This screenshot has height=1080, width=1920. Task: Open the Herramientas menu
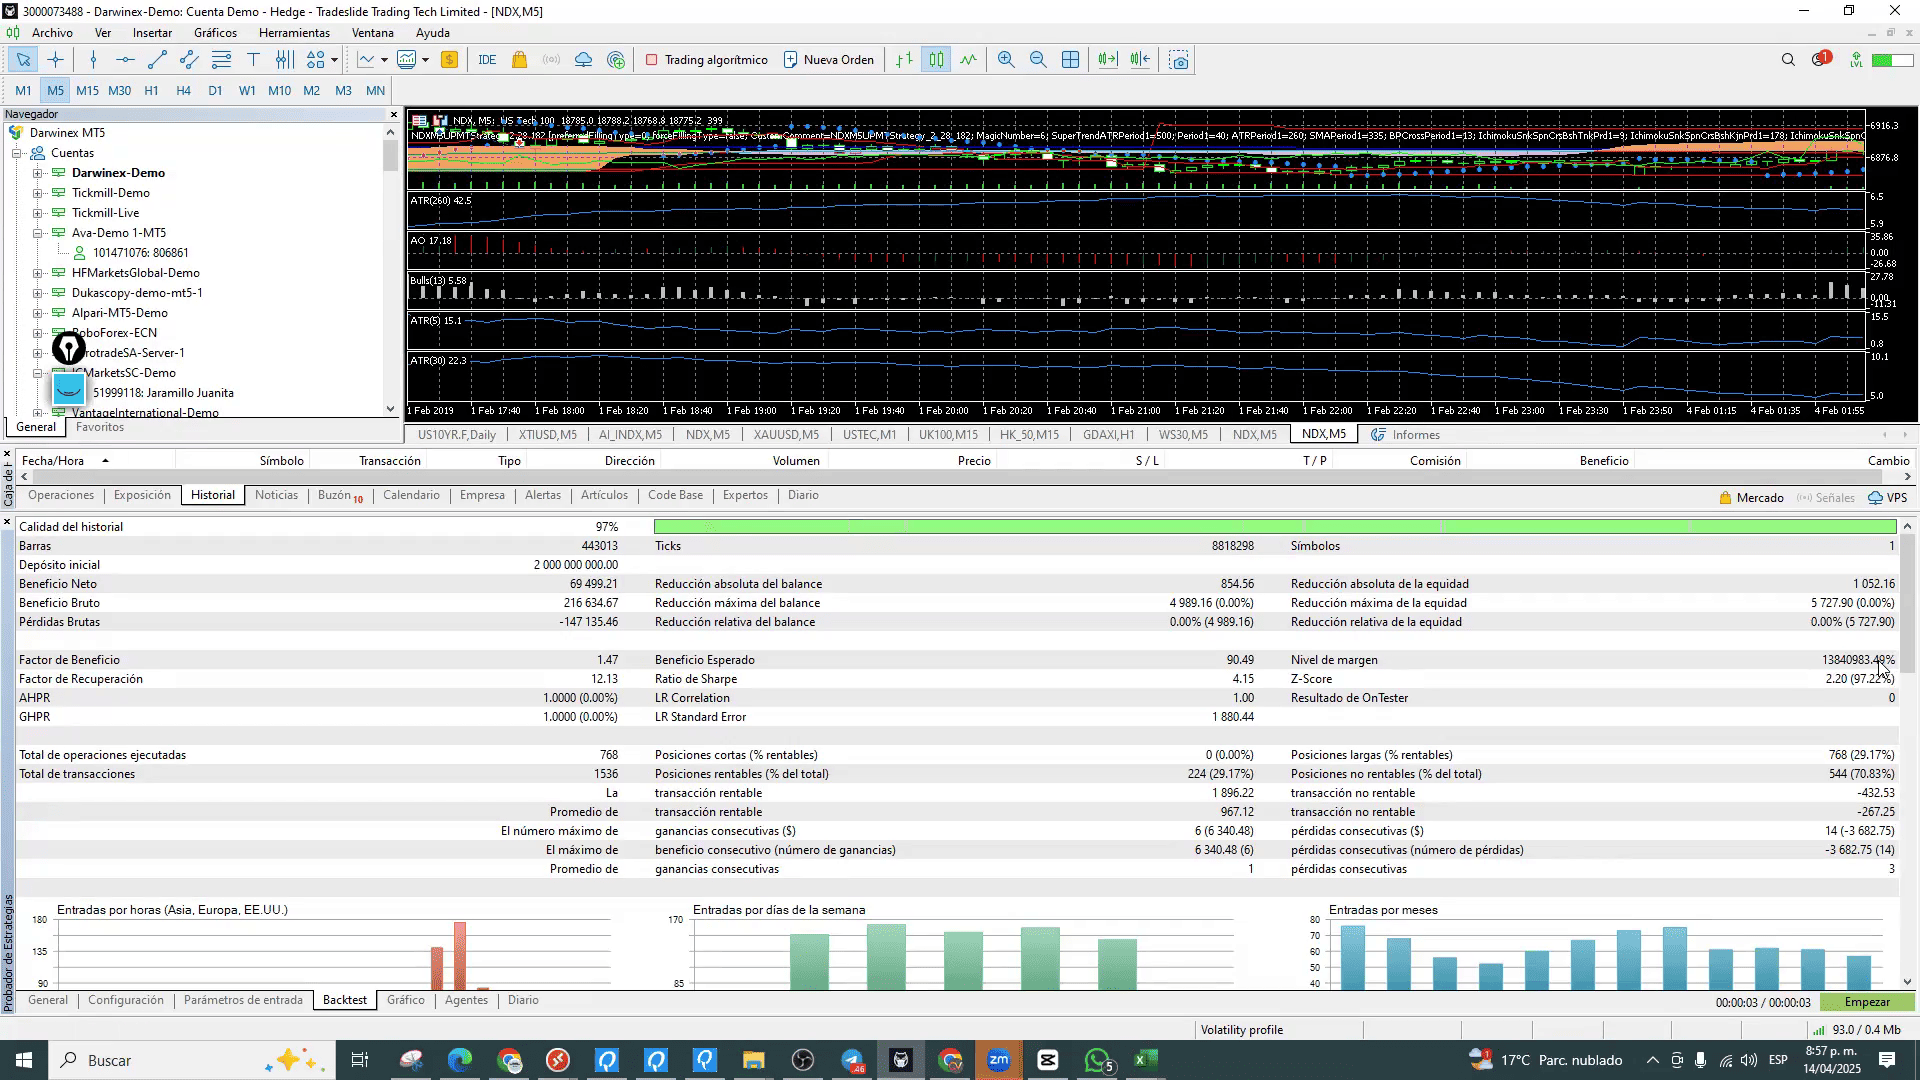pyautogui.click(x=294, y=33)
